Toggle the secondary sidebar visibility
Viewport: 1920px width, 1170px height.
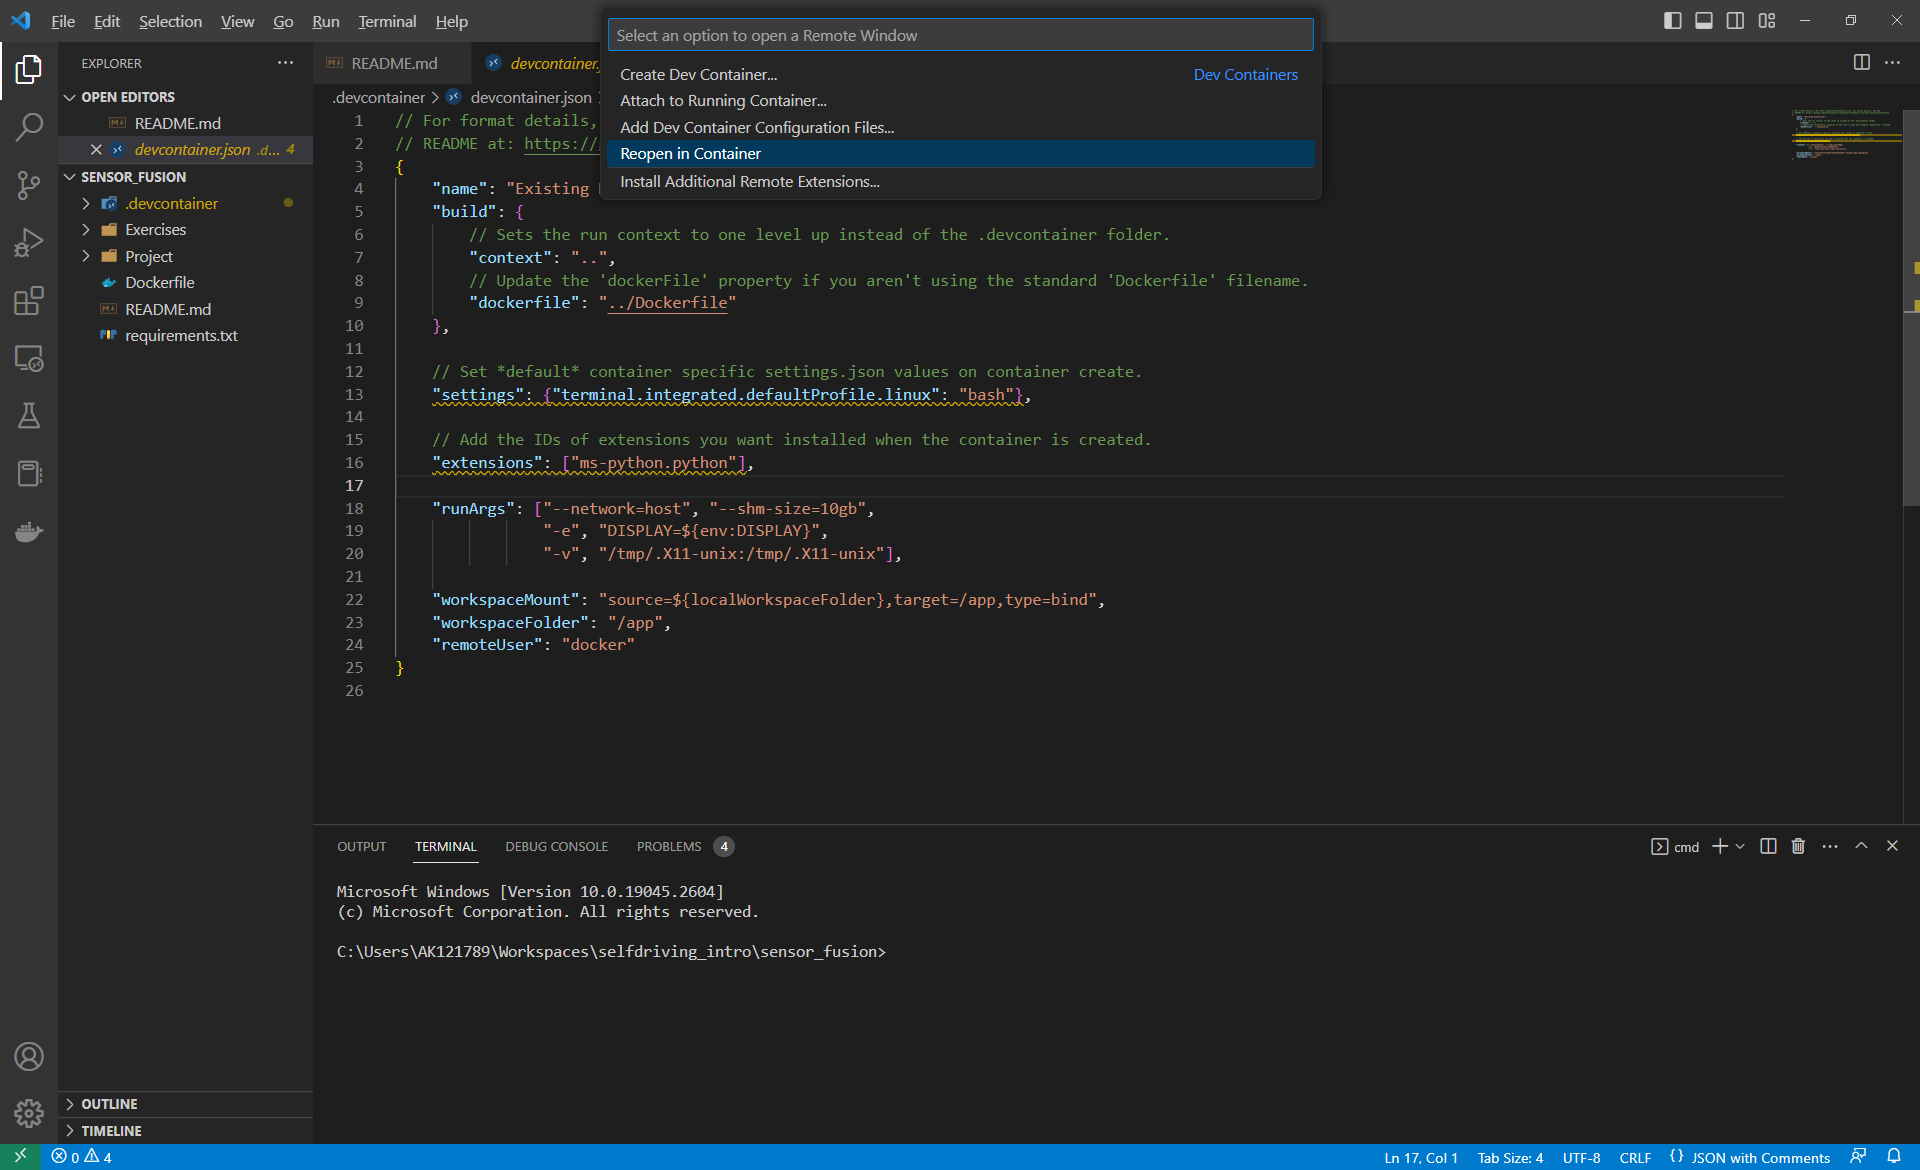[1736, 20]
